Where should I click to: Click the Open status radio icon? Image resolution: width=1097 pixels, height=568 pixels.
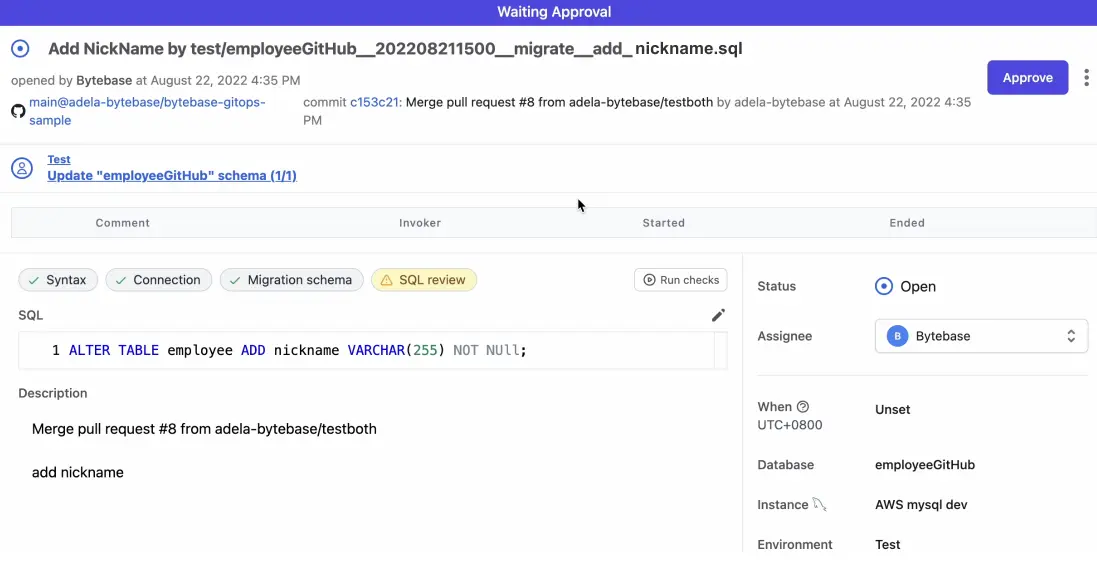pyautogui.click(x=884, y=286)
